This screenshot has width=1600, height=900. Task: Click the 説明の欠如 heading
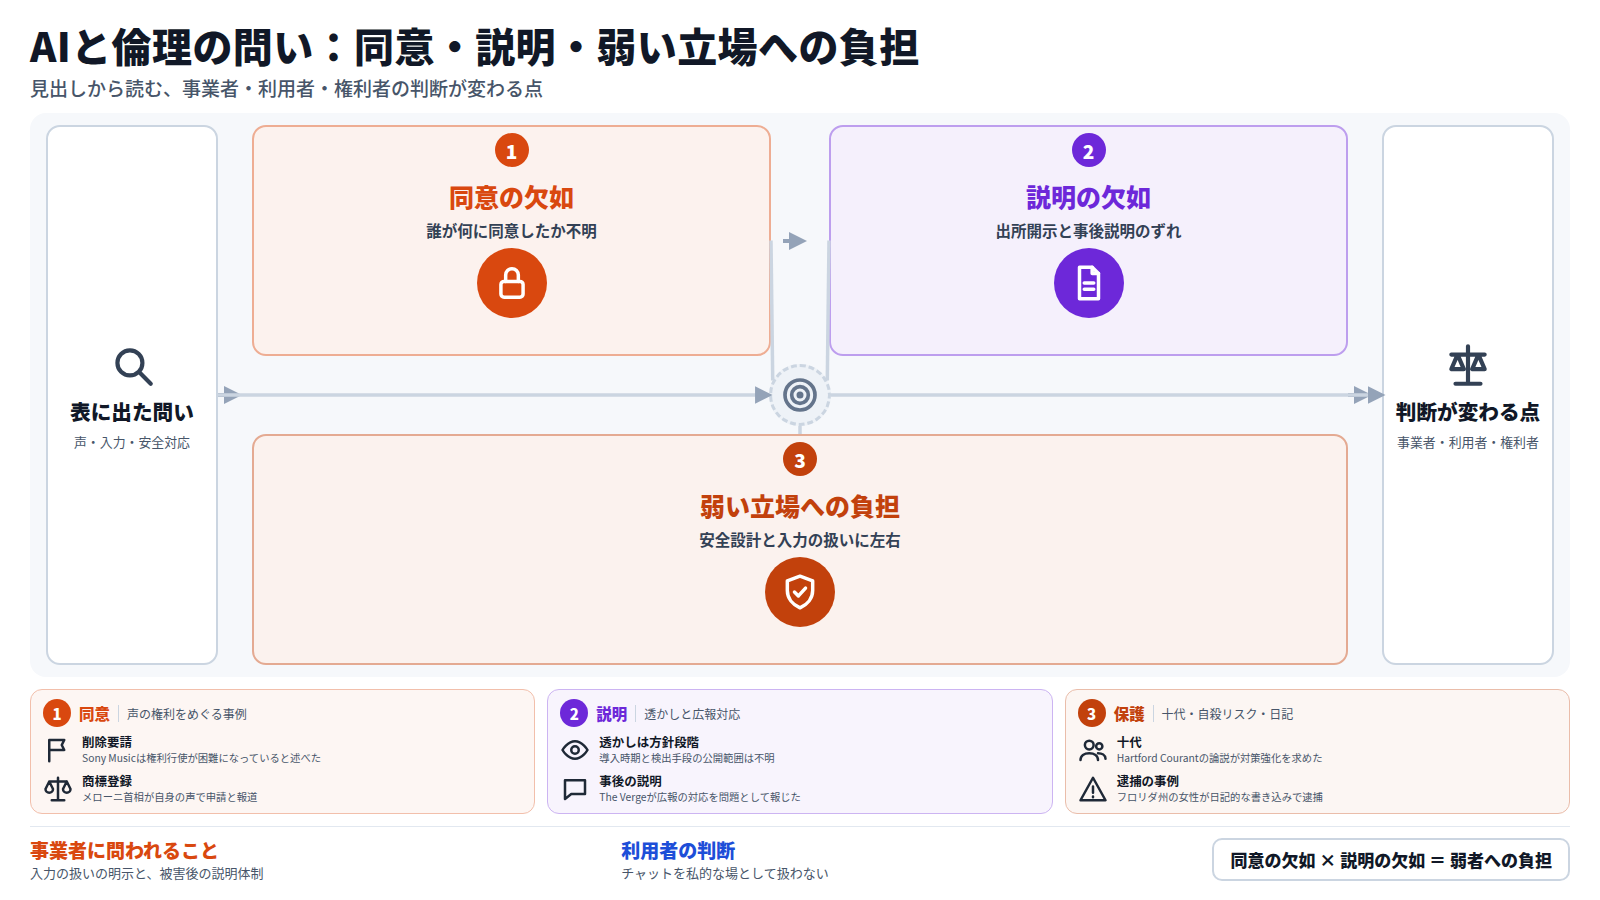coord(1089,198)
